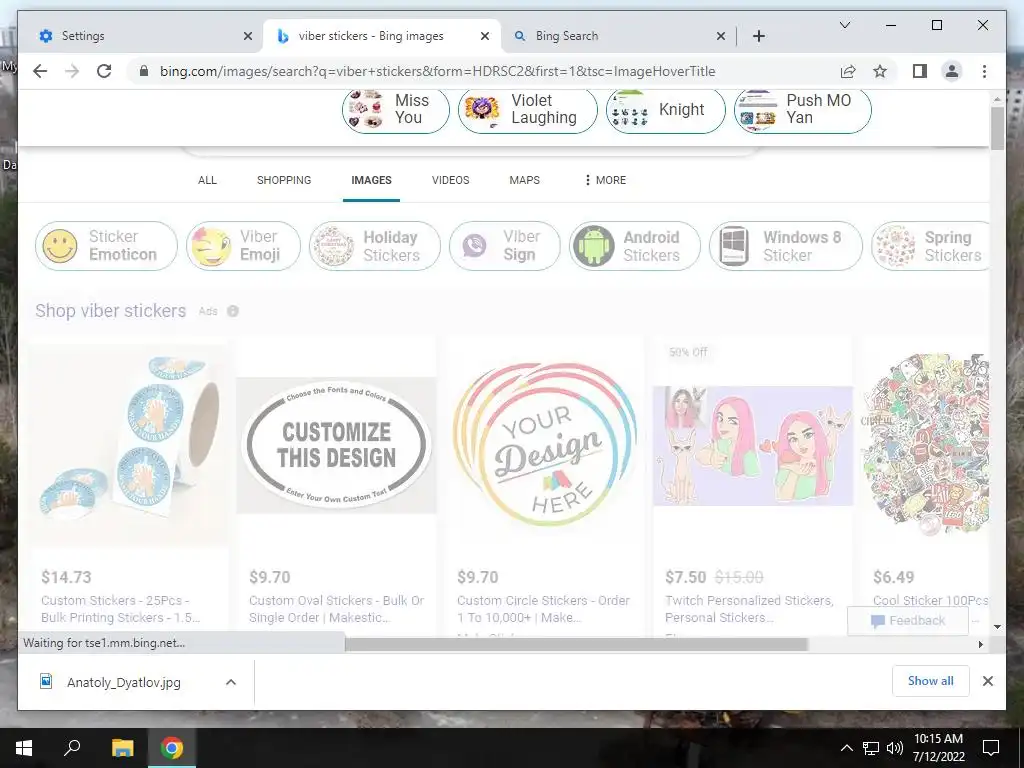Open the MAPS search category
The width and height of the screenshot is (1024, 768).
524,180
